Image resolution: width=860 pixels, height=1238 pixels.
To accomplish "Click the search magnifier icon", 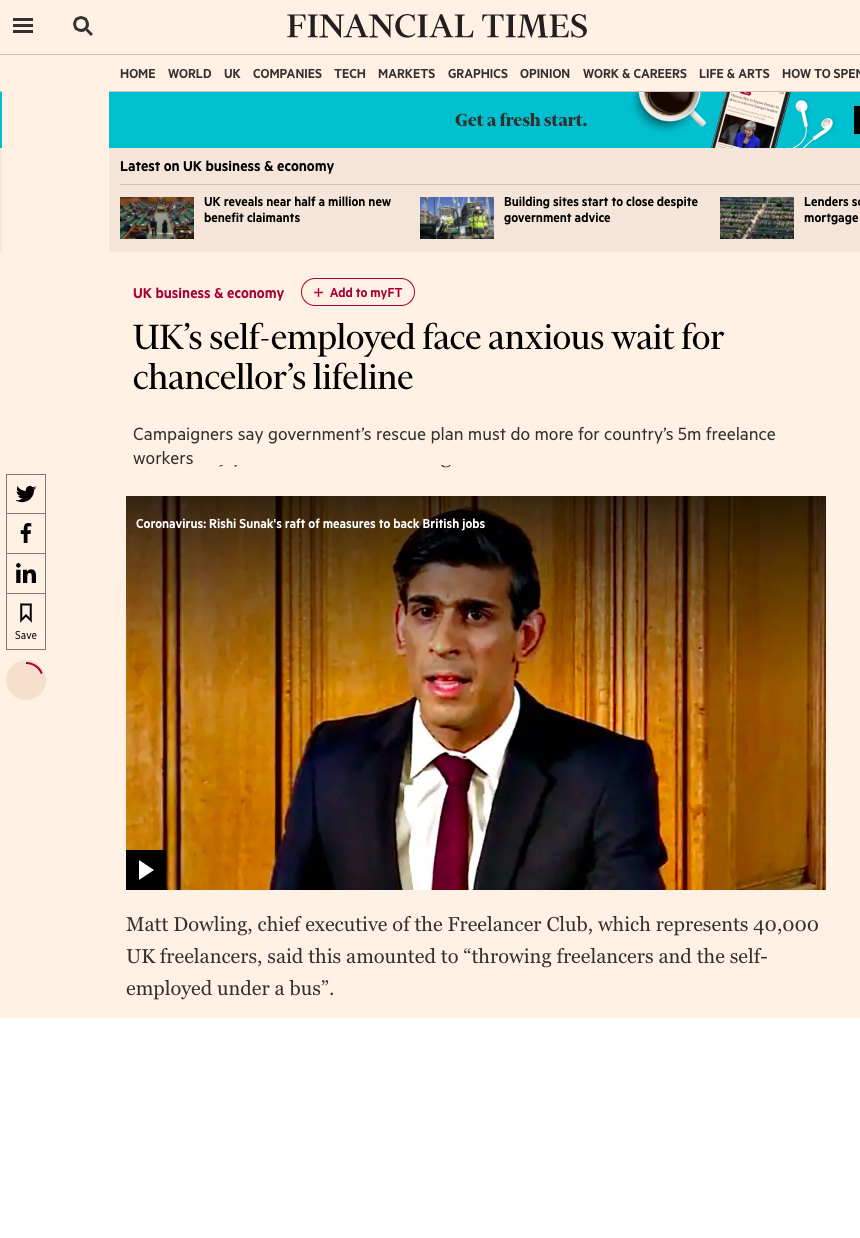I will [x=83, y=26].
